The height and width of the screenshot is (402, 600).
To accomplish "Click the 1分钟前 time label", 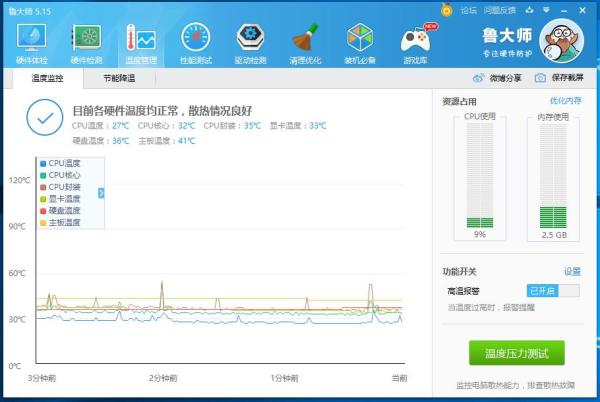I will click(284, 378).
